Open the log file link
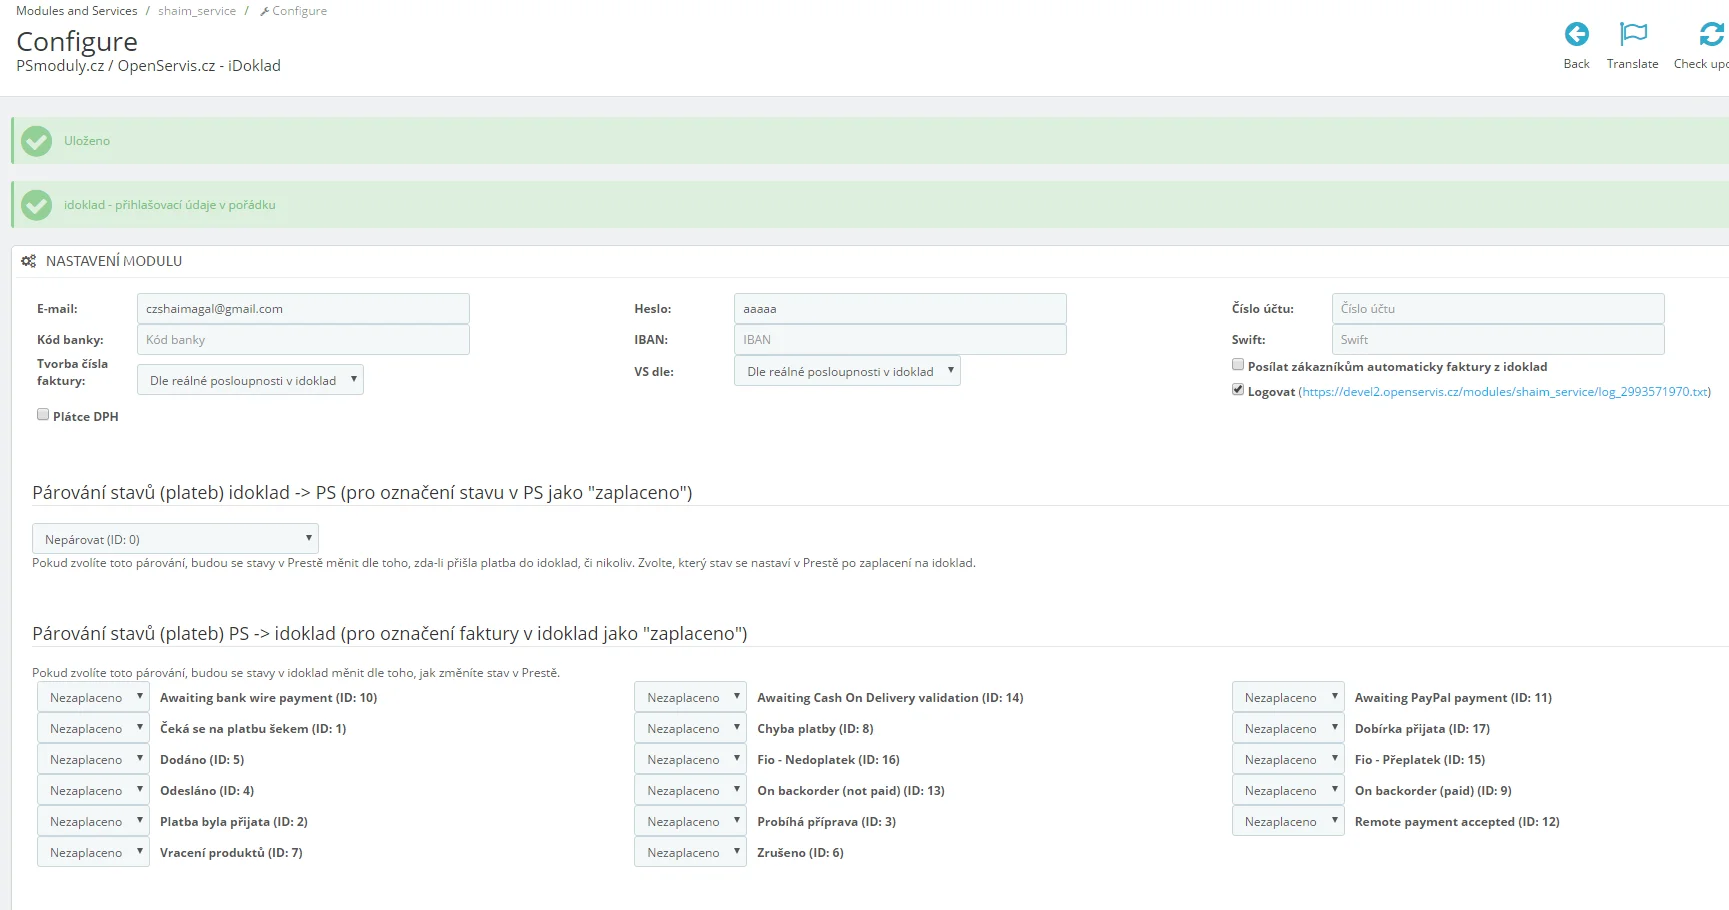The image size is (1729, 910). point(1504,392)
